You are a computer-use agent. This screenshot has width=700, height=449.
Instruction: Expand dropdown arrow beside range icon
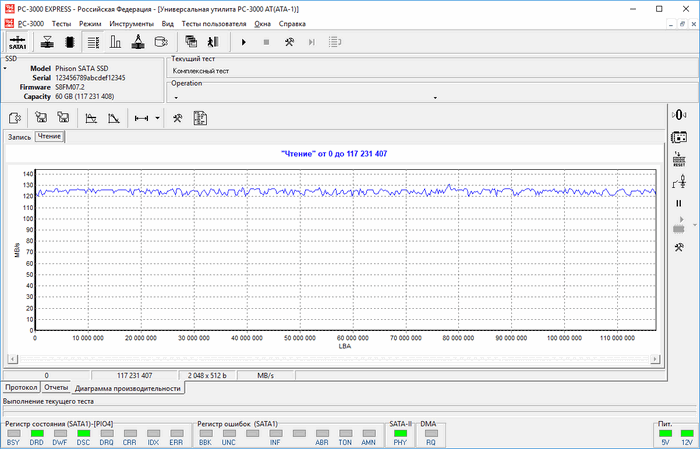coord(157,118)
